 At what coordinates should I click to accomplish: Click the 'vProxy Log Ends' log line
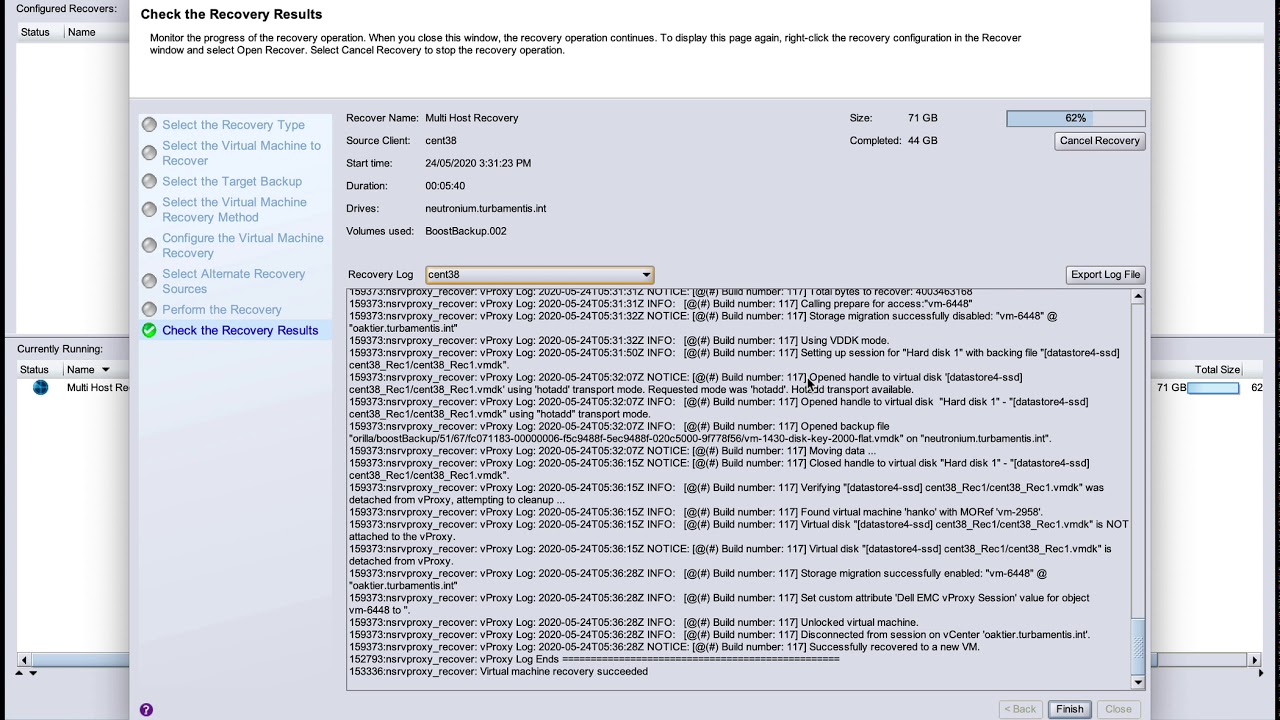click(x=594, y=660)
